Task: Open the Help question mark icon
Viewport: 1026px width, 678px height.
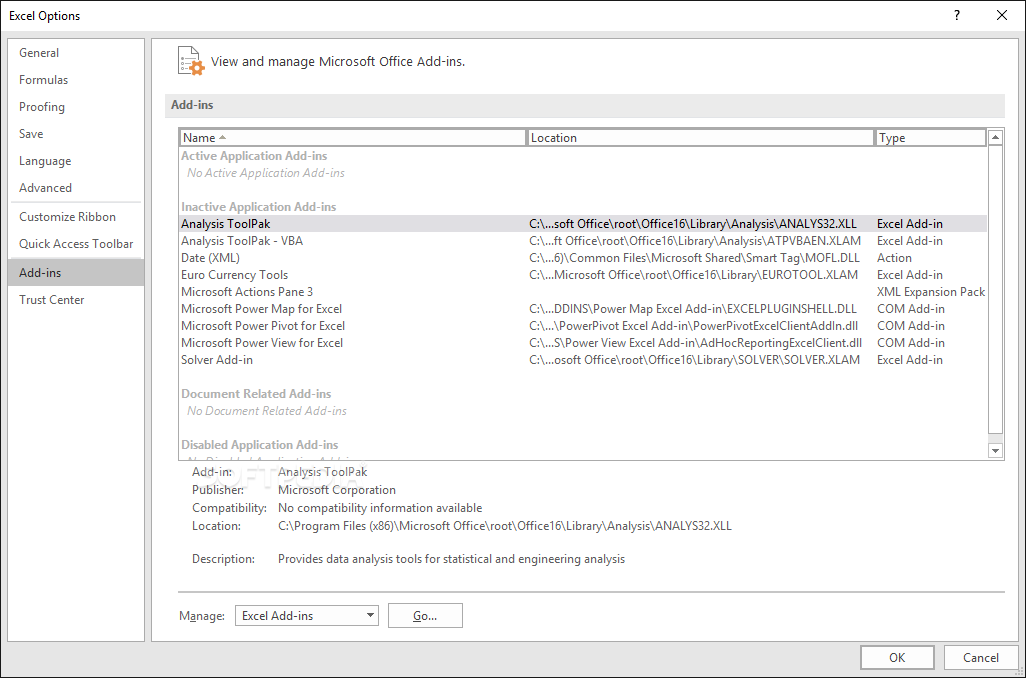Action: pyautogui.click(x=957, y=15)
